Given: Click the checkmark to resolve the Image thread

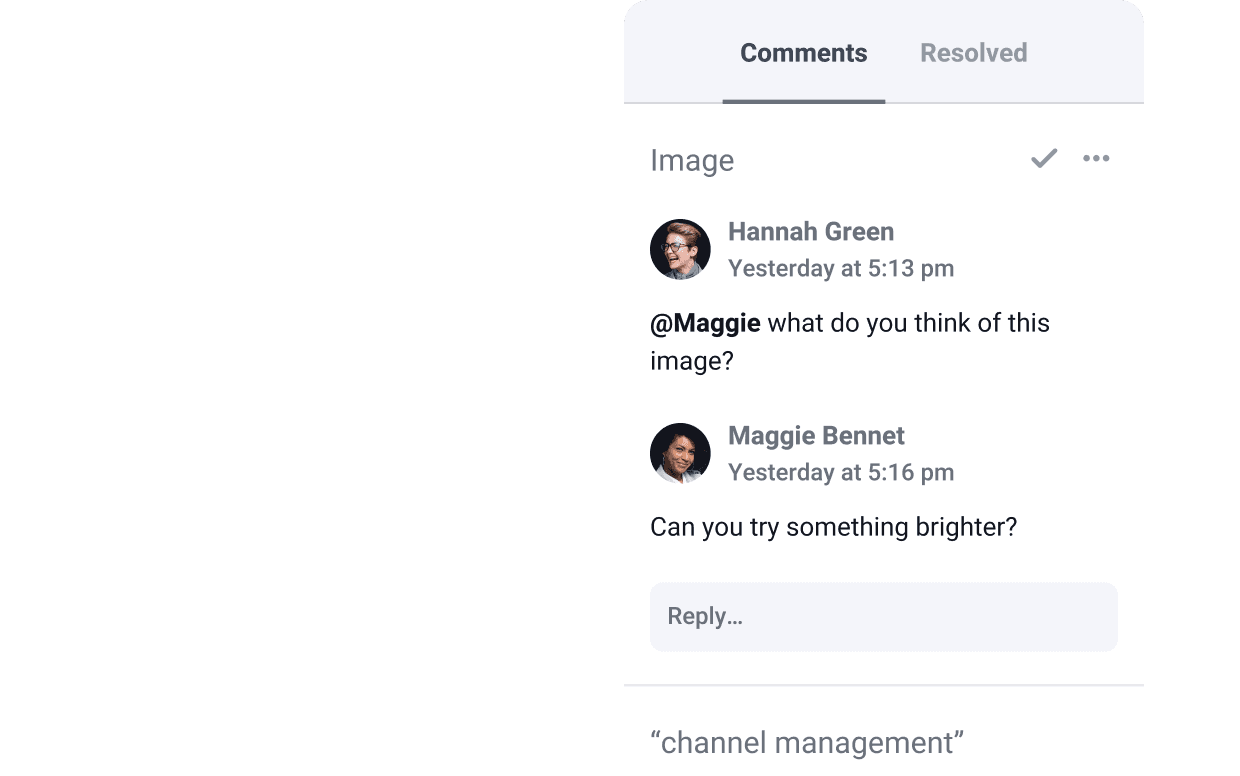Looking at the screenshot, I should coord(1044,158).
